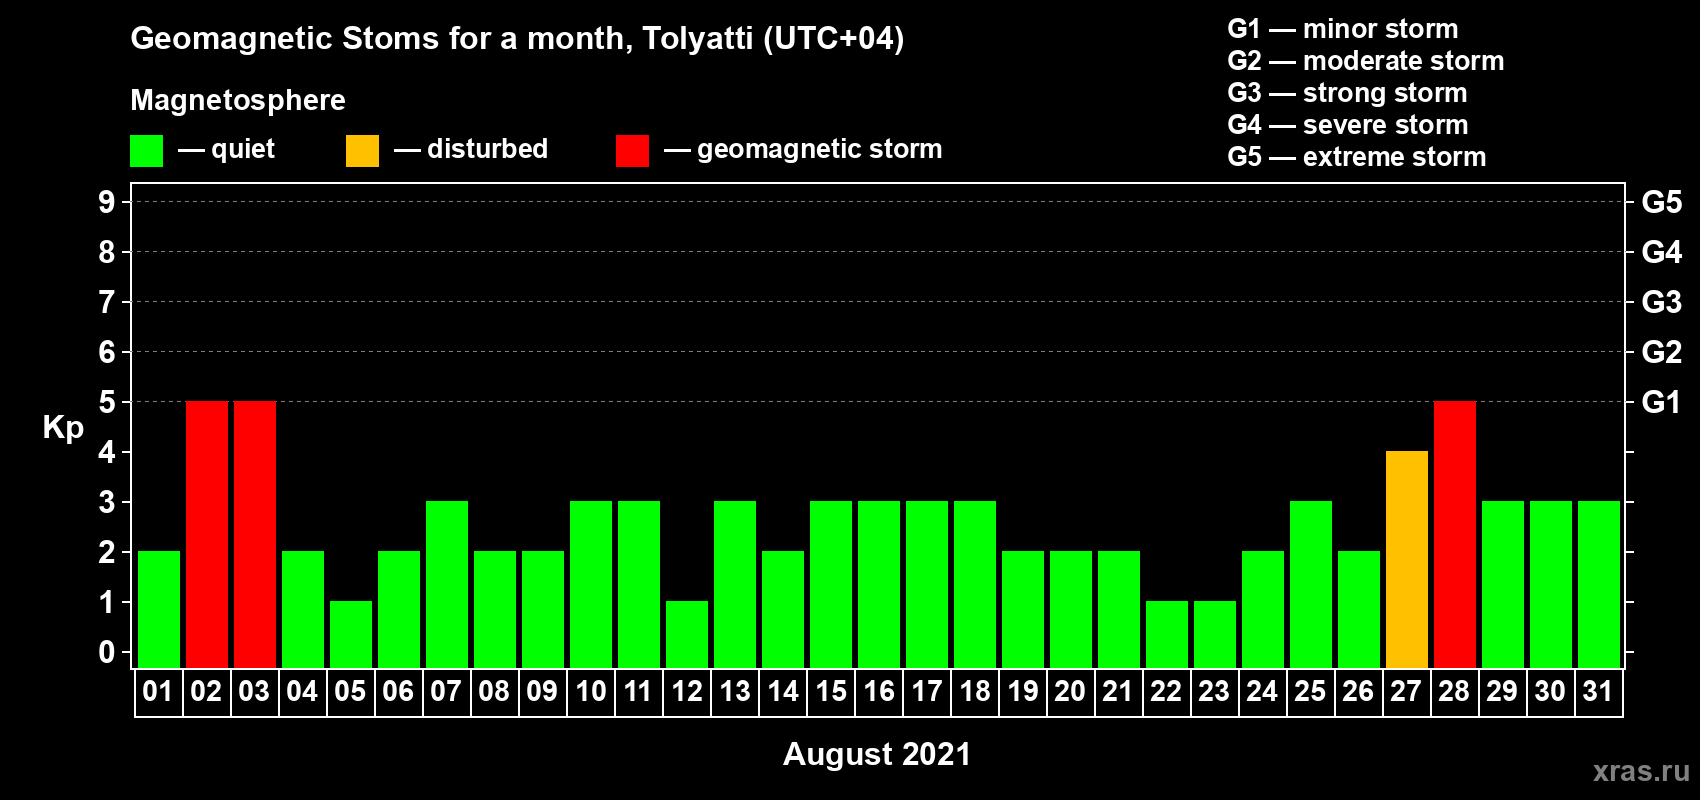1700x800 pixels.
Task: Select the red bar for August 03
Action: [x=255, y=534]
